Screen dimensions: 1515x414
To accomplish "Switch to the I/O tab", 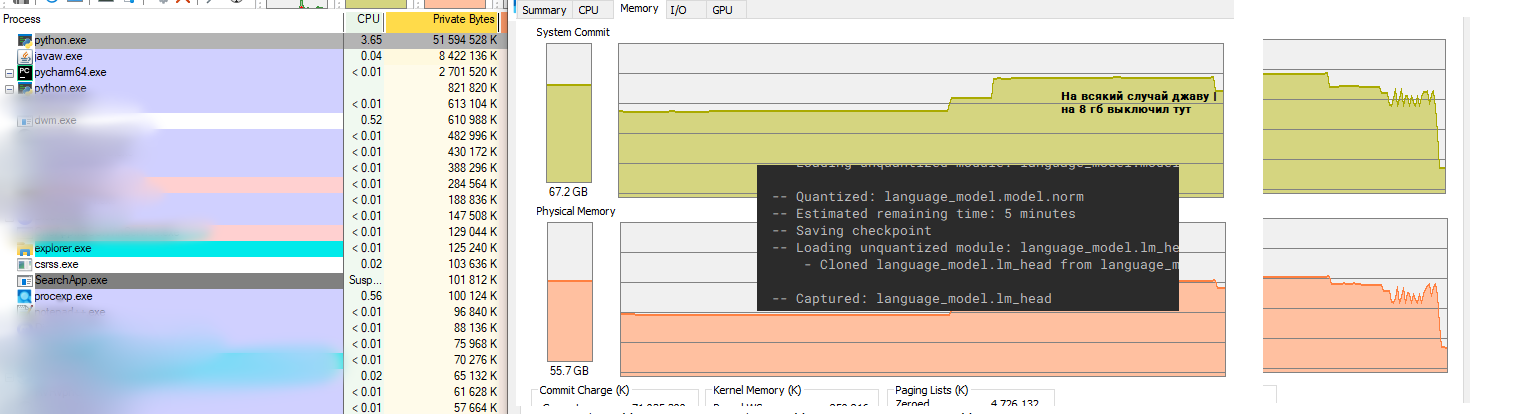I will 678,10.
